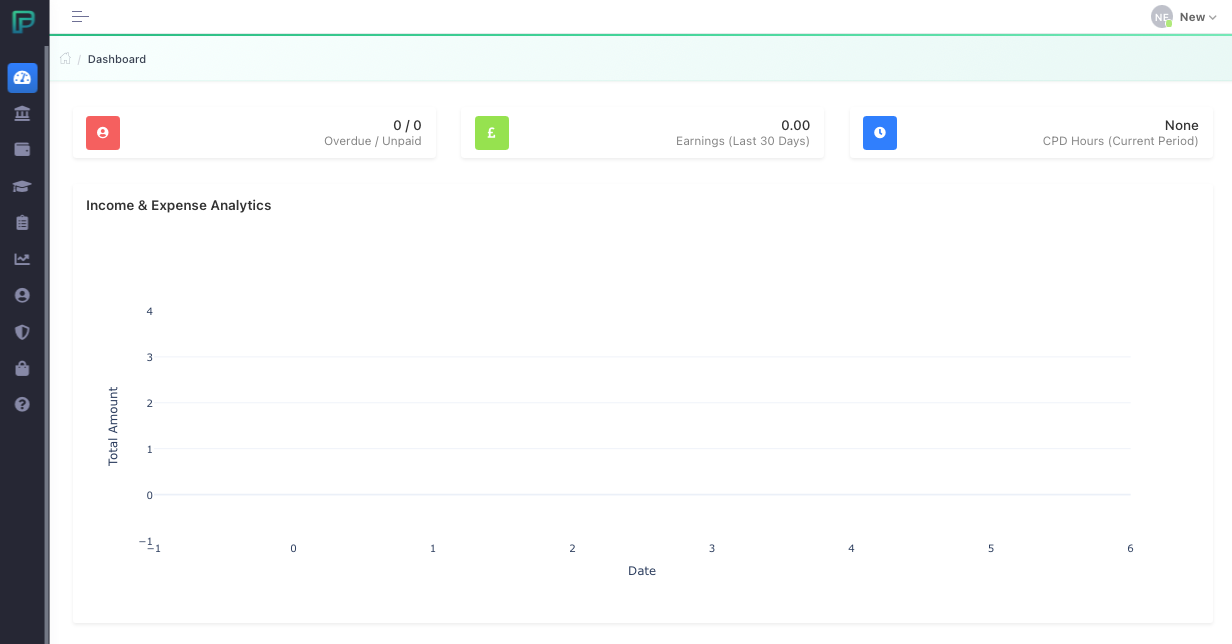Click the dashboard speedometer icon in sidebar
Image resolution: width=1232 pixels, height=644 pixels.
tap(22, 77)
